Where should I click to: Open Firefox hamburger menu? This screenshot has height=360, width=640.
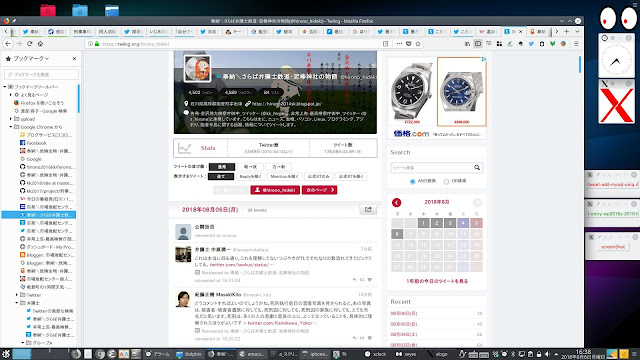pos(576,44)
